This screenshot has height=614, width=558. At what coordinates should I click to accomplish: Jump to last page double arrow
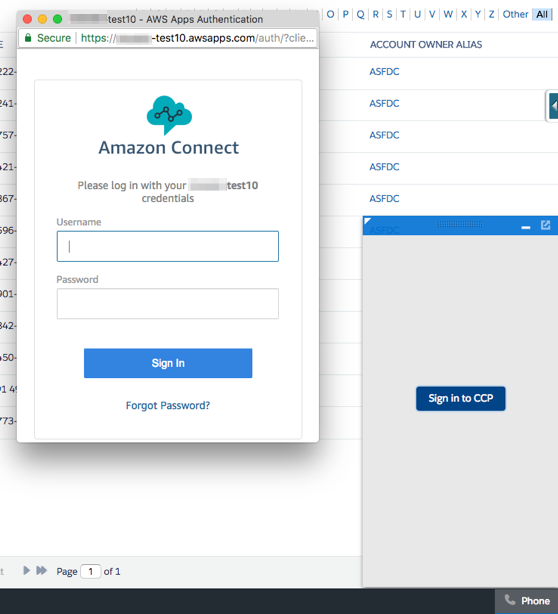click(x=42, y=571)
